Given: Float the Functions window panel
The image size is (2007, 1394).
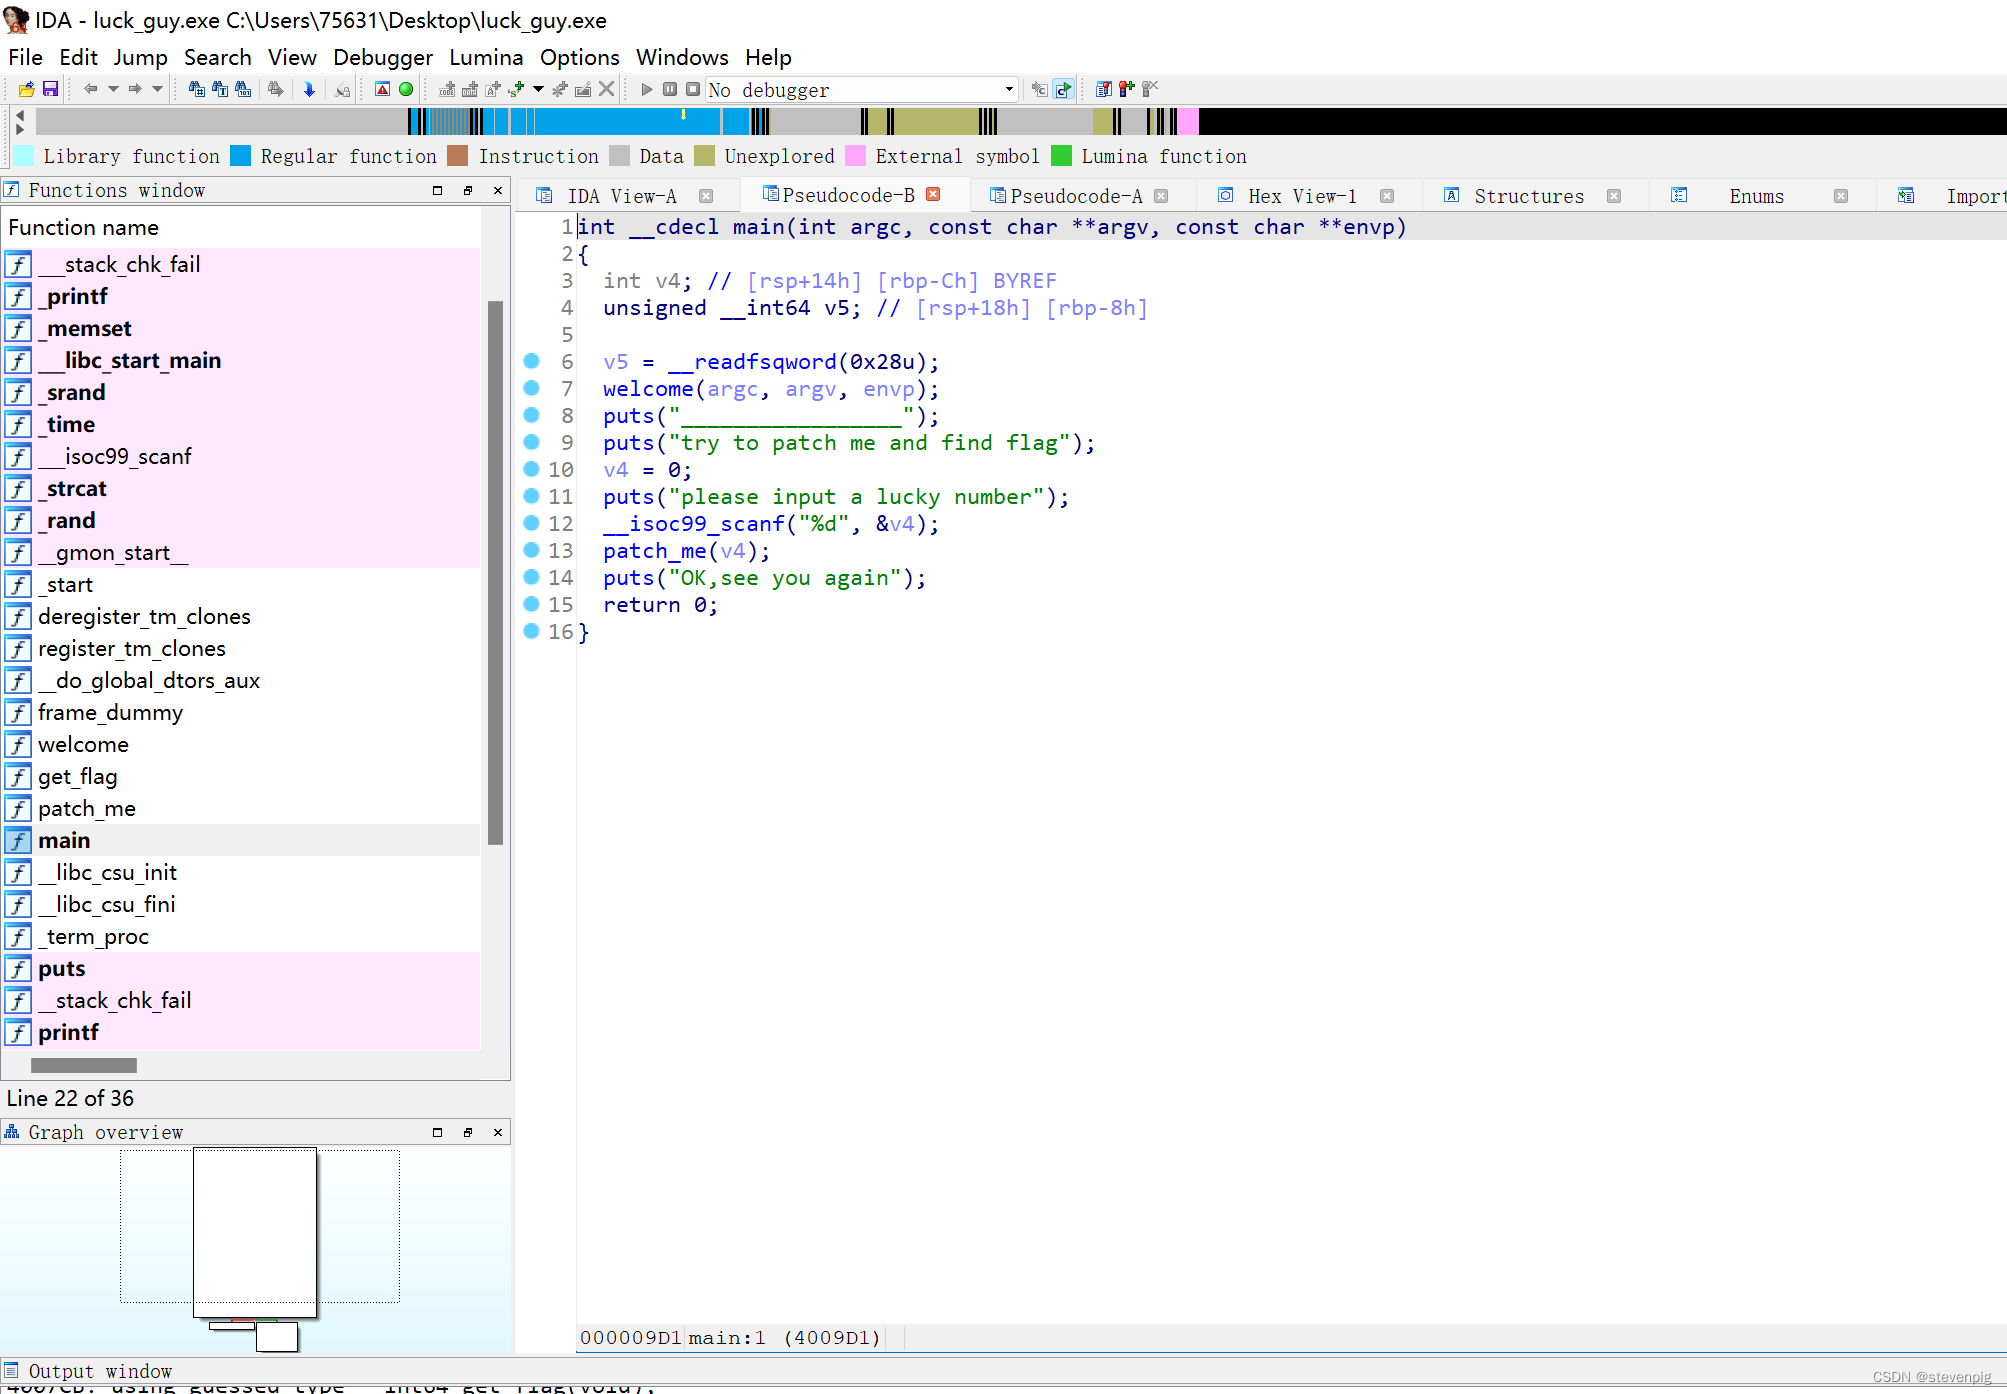Looking at the screenshot, I should coord(467,190).
